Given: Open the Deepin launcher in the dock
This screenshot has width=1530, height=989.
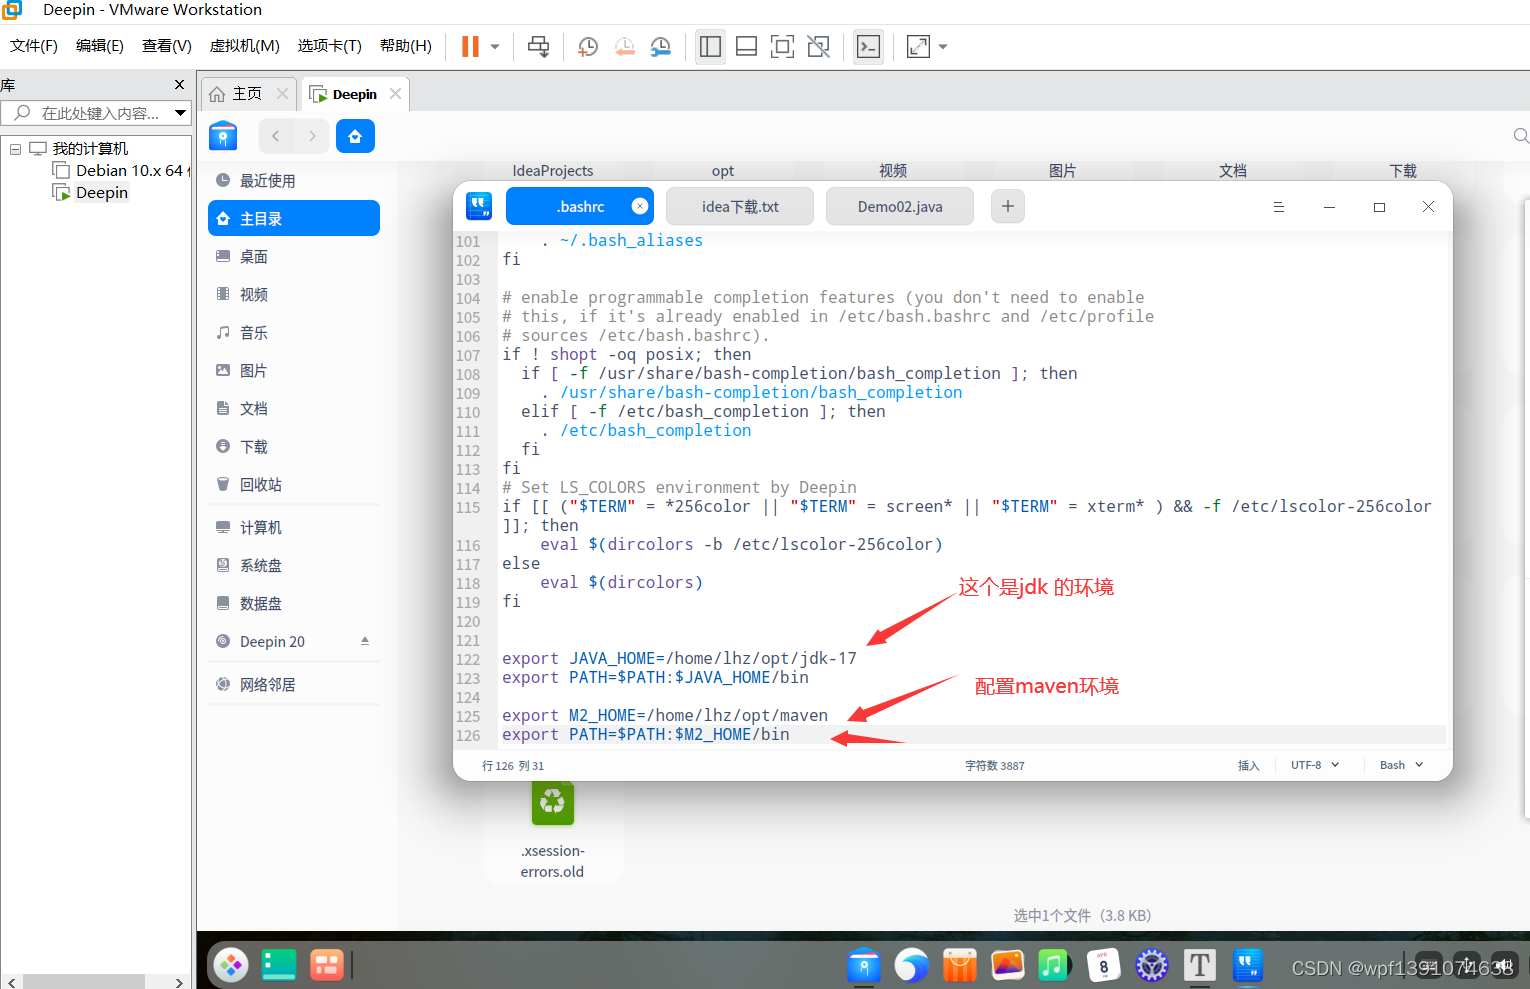Looking at the screenshot, I should [231, 965].
